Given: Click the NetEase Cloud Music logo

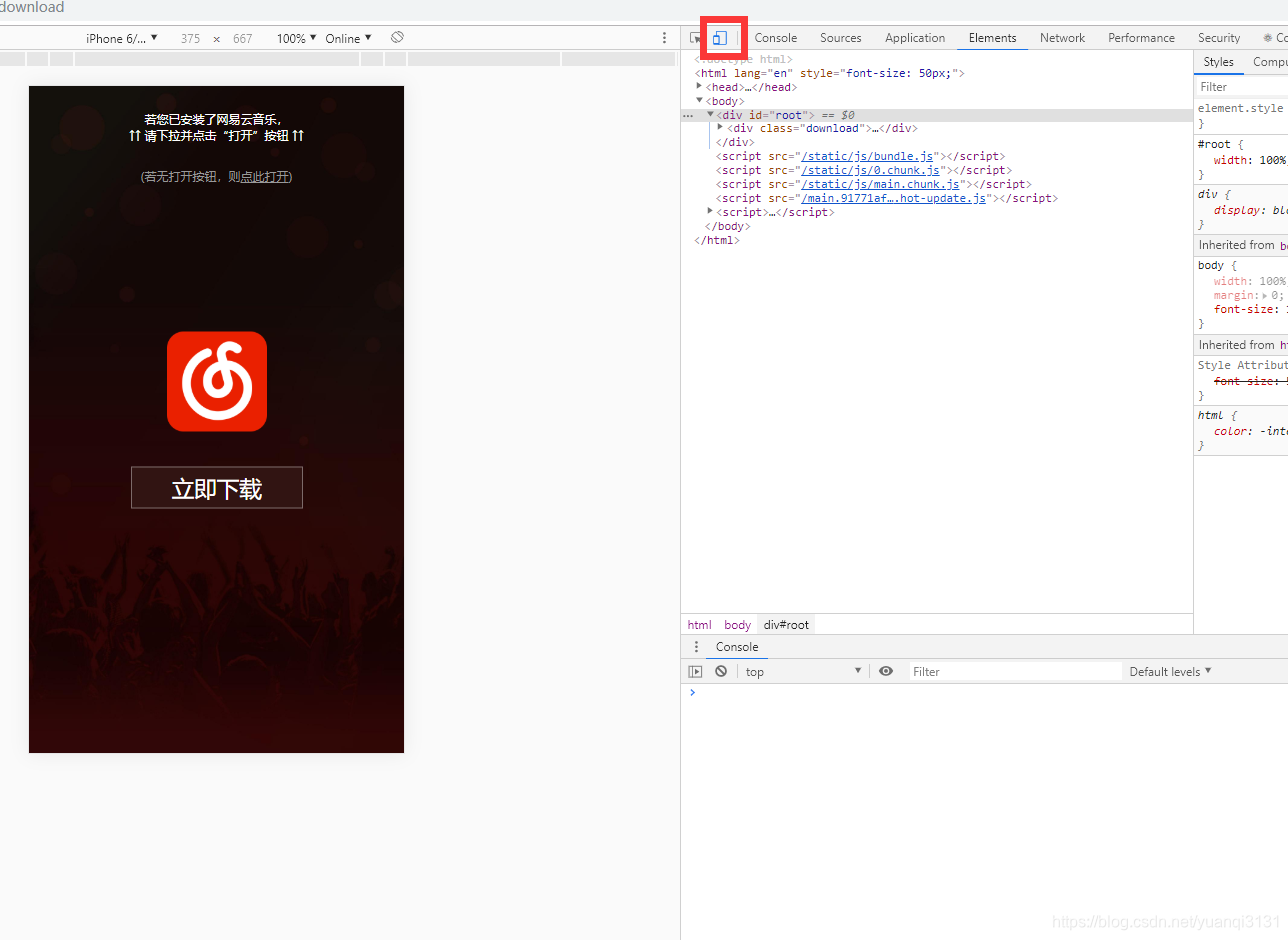Looking at the screenshot, I should coord(217,381).
